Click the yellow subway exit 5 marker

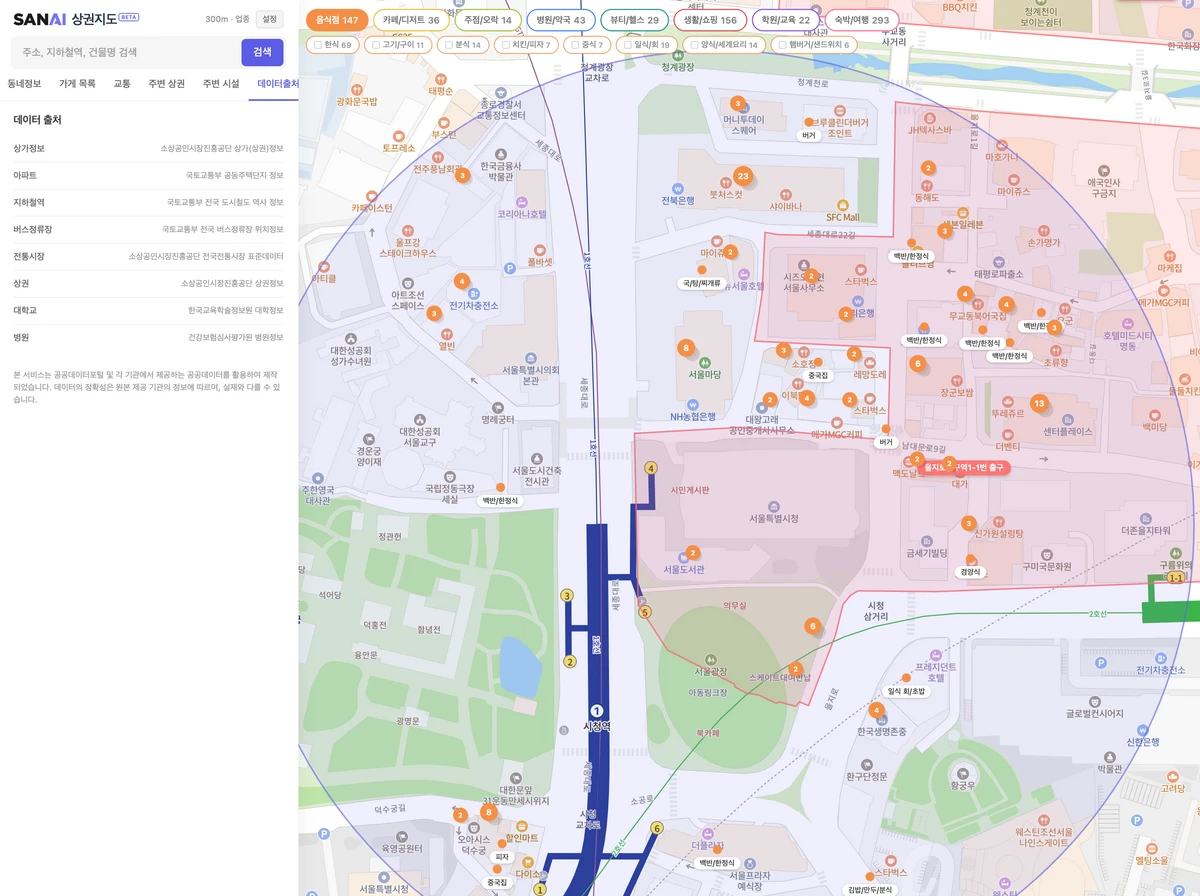(x=645, y=612)
